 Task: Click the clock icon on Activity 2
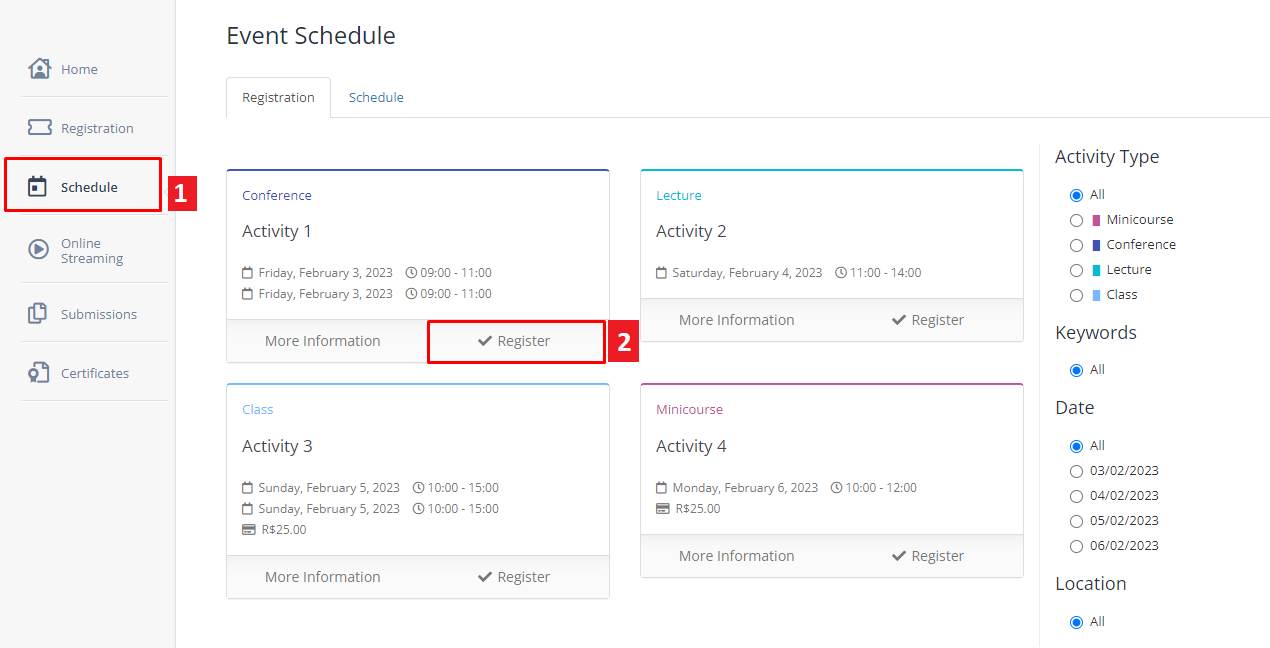840,273
